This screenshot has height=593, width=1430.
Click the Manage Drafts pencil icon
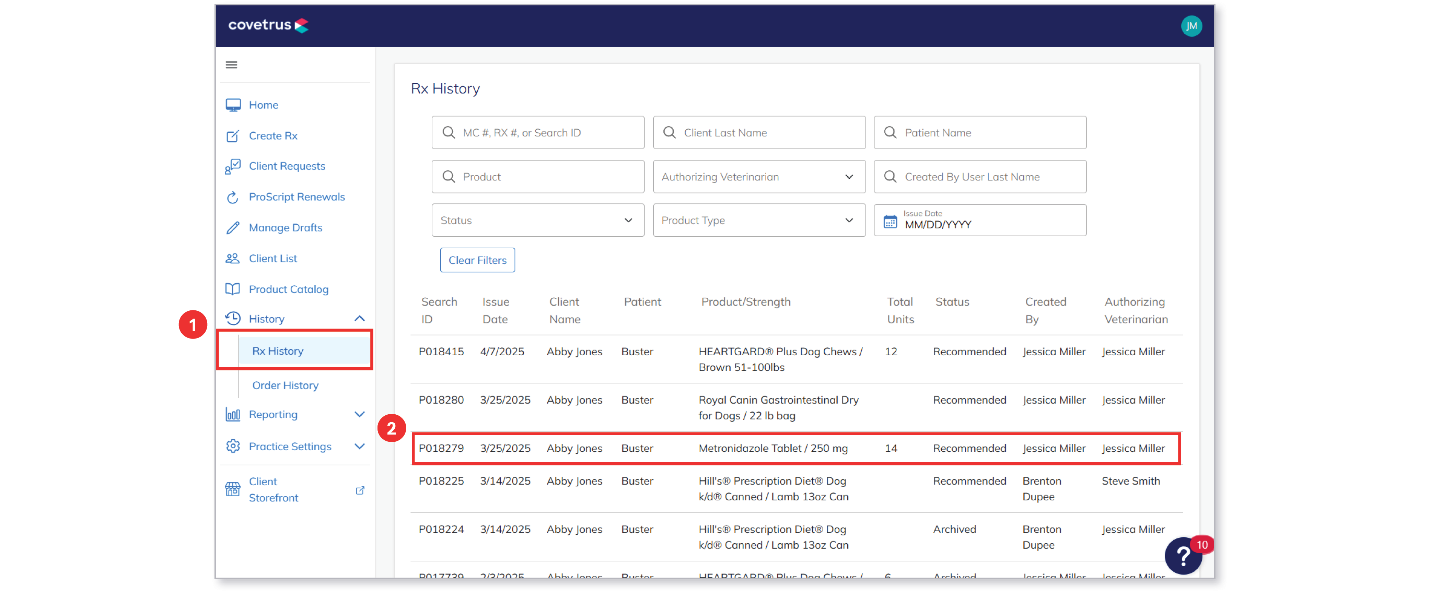click(233, 228)
